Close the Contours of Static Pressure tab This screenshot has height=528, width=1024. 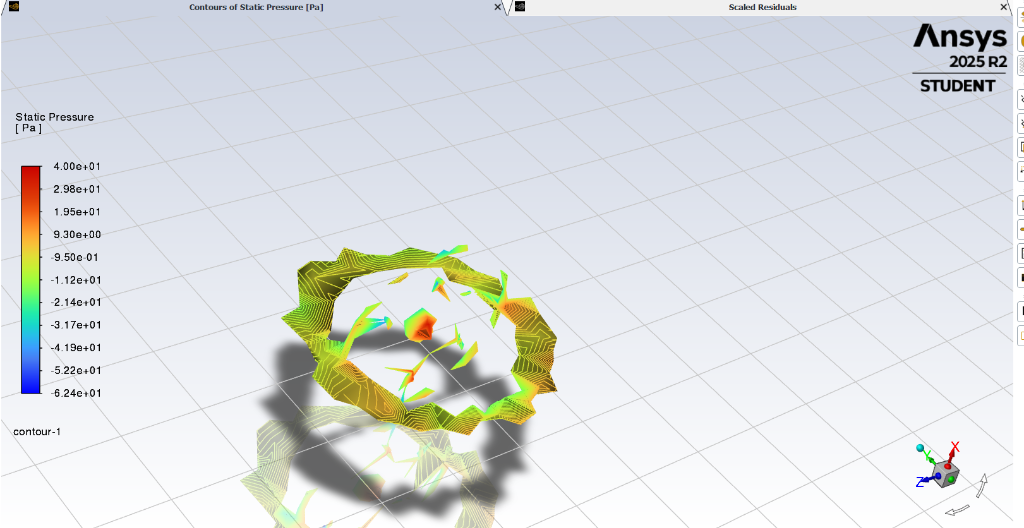pyautogui.click(x=499, y=7)
